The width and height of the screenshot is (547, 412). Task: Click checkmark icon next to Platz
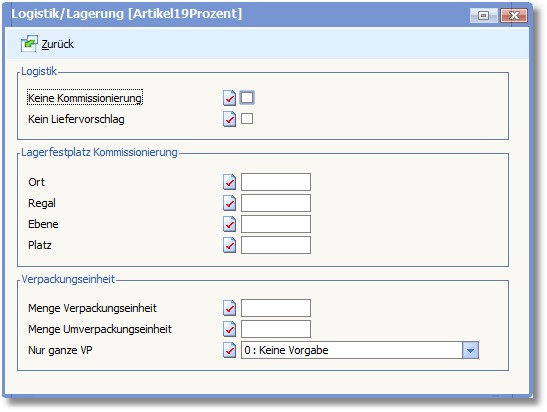coord(230,245)
